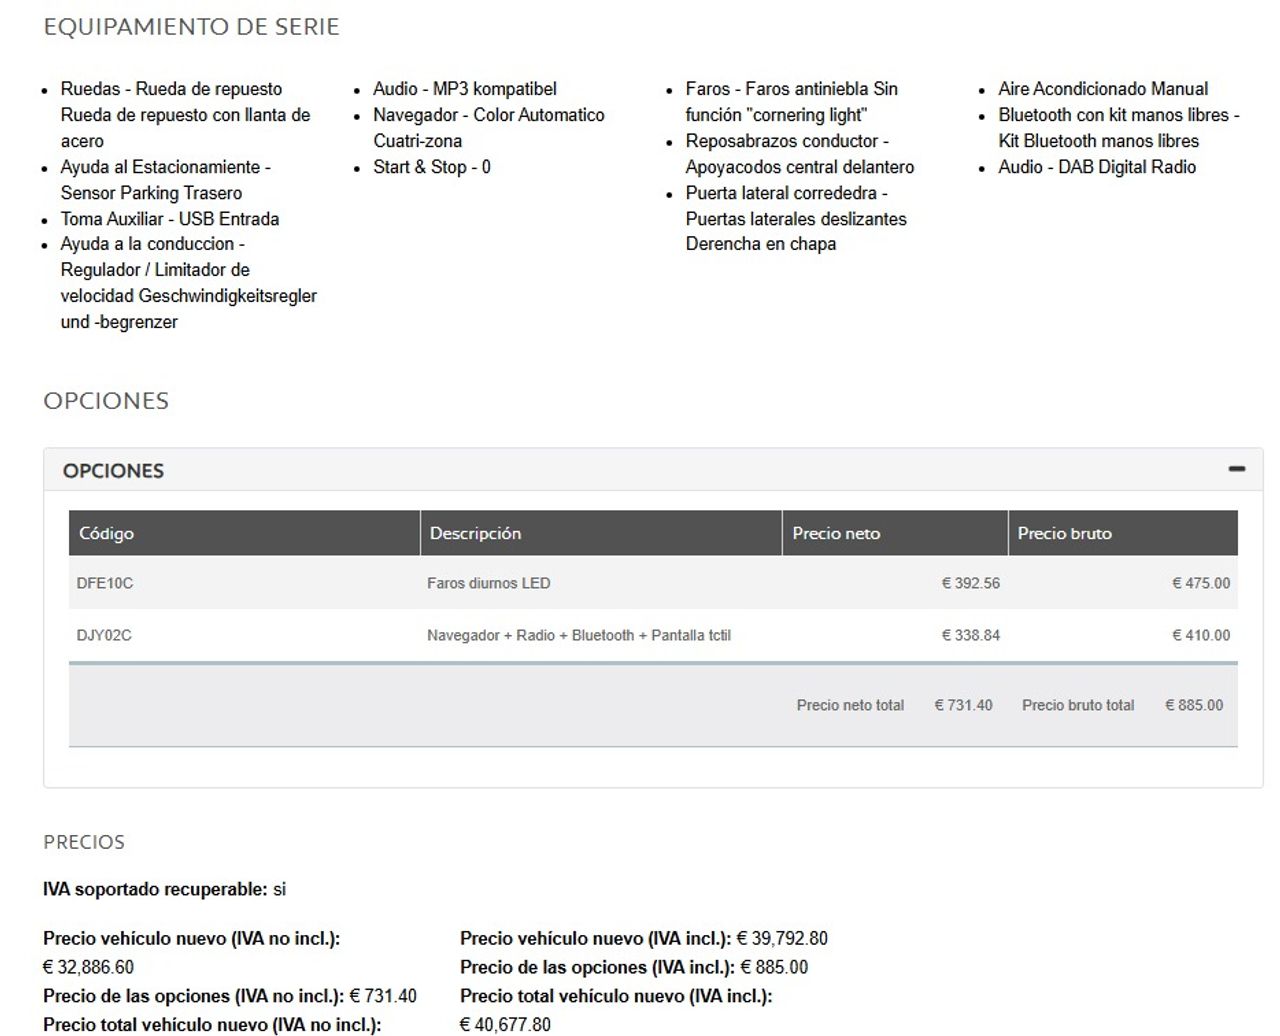
Task: Click the Precio neto total value € 731.40
Action: (x=963, y=705)
